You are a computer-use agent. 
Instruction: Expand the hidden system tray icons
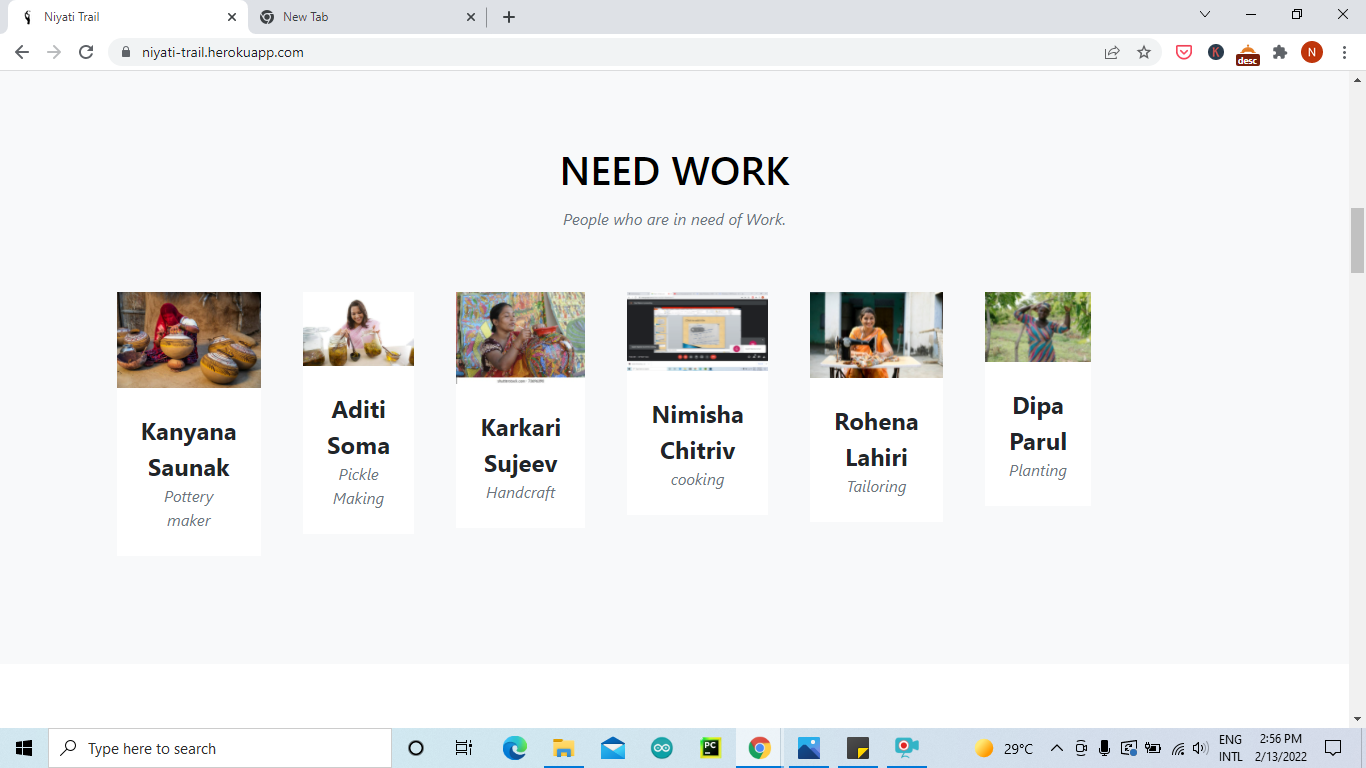pos(1055,747)
